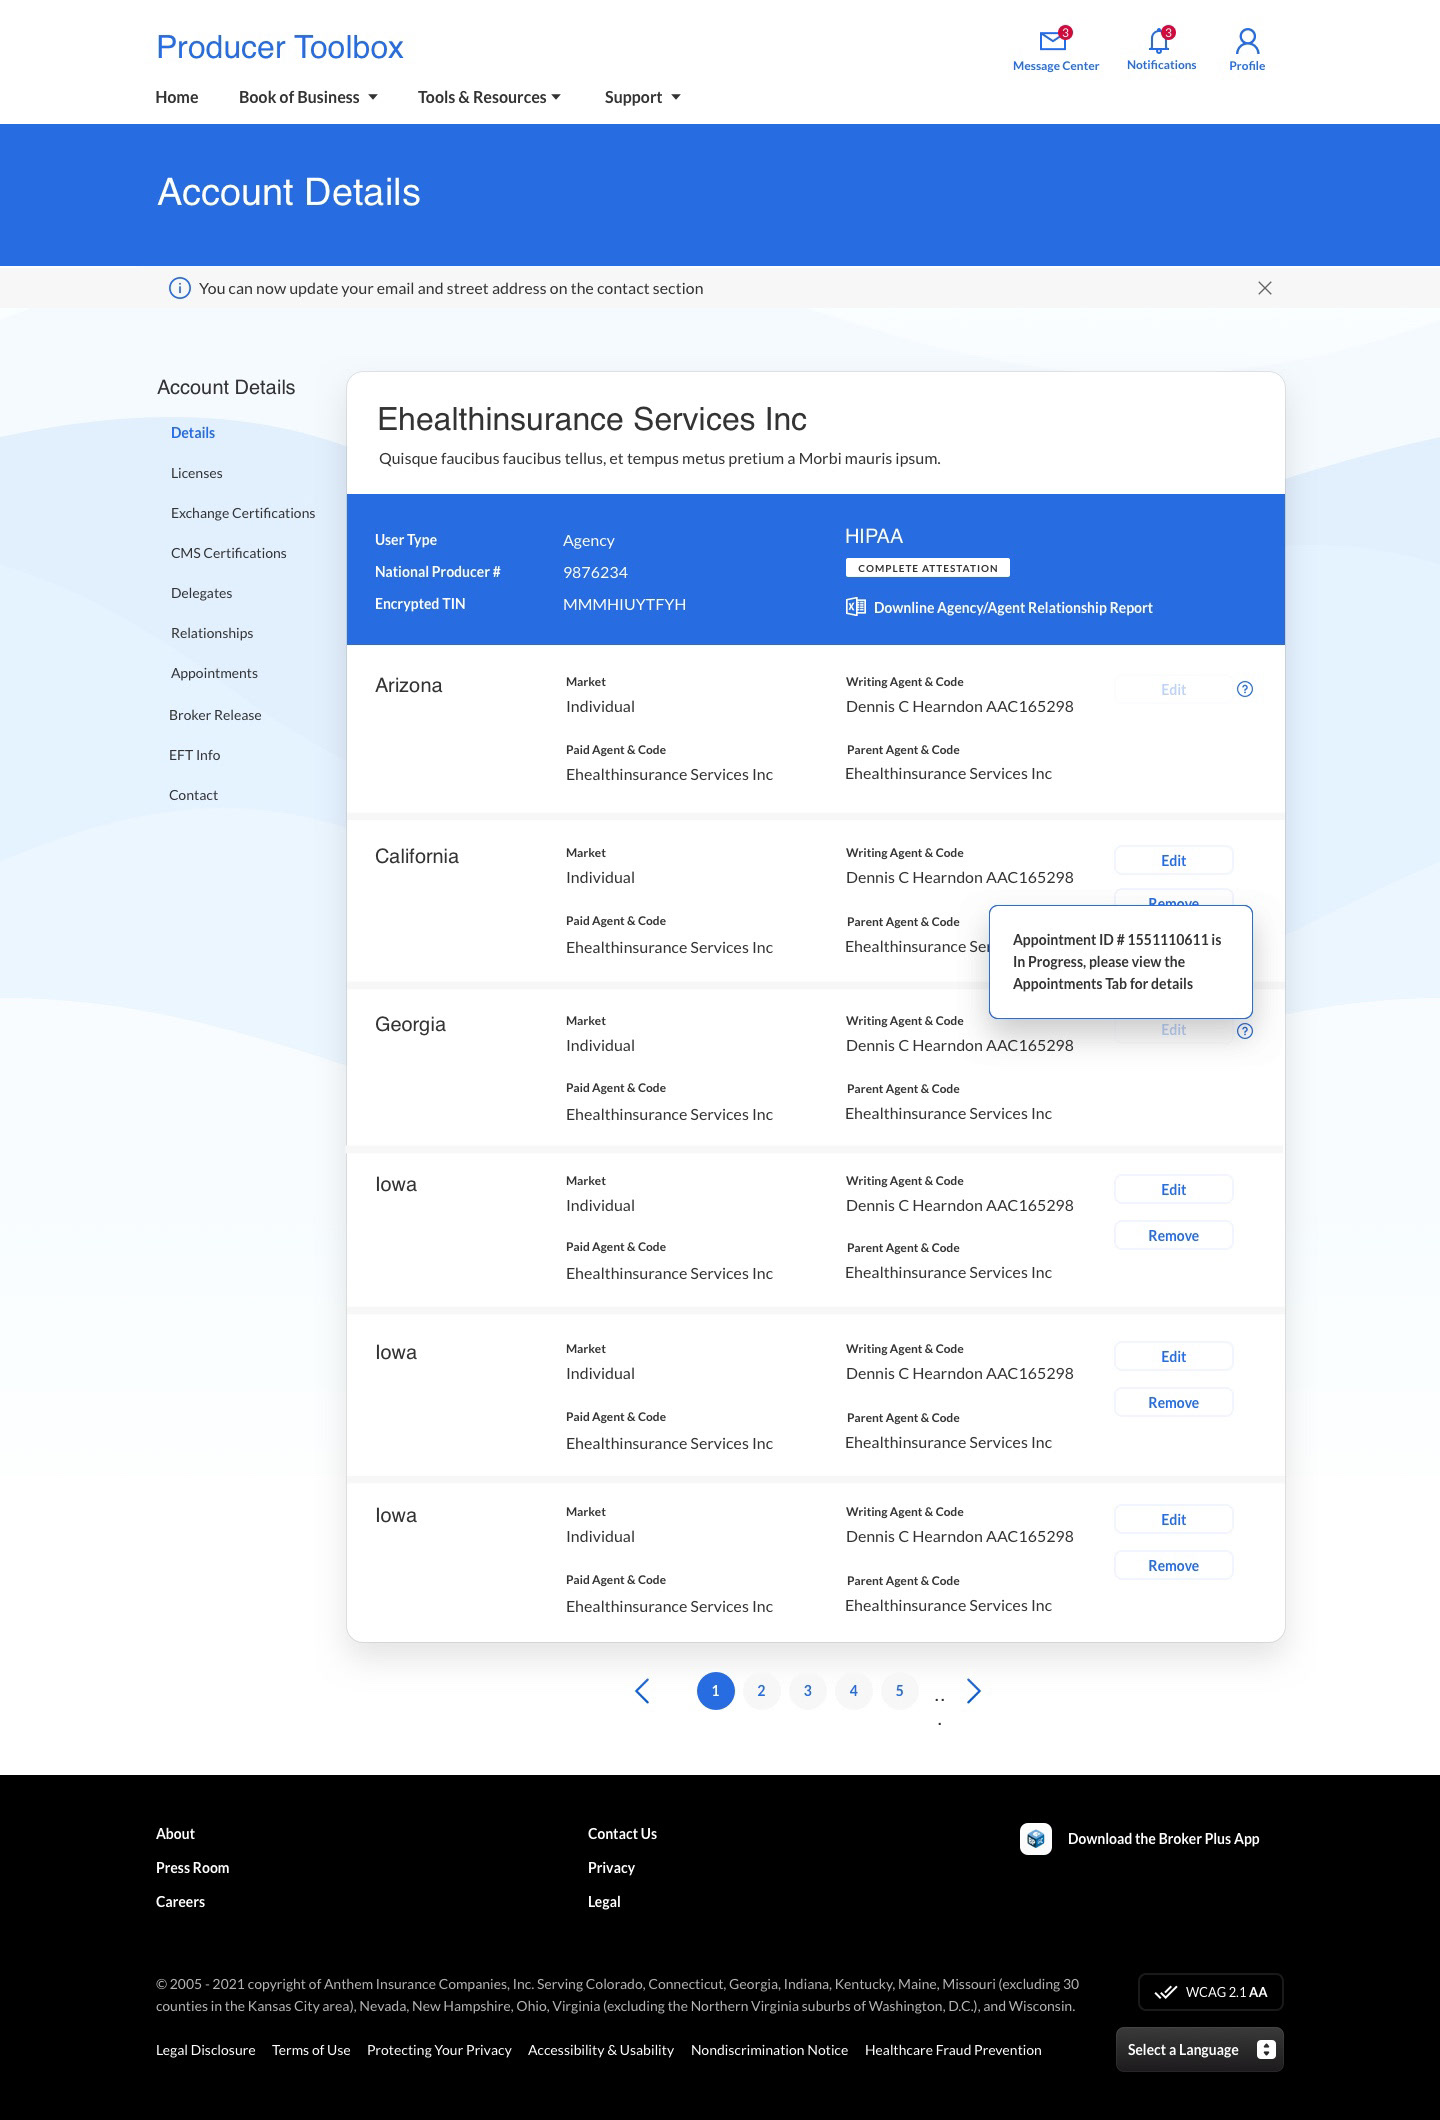1440x2120 pixels.
Task: Open Healthcare Fraud Prevention link
Action: pos(953,2050)
